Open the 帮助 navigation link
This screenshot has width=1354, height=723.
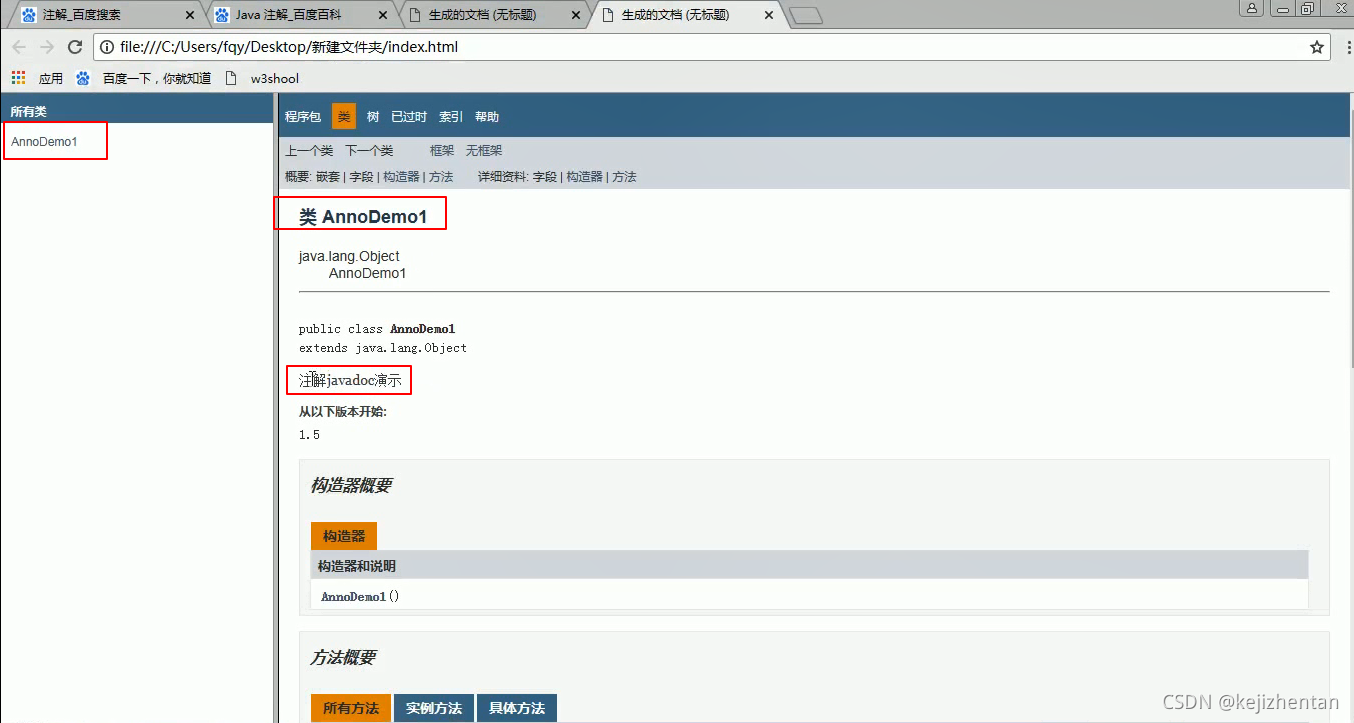tap(487, 117)
